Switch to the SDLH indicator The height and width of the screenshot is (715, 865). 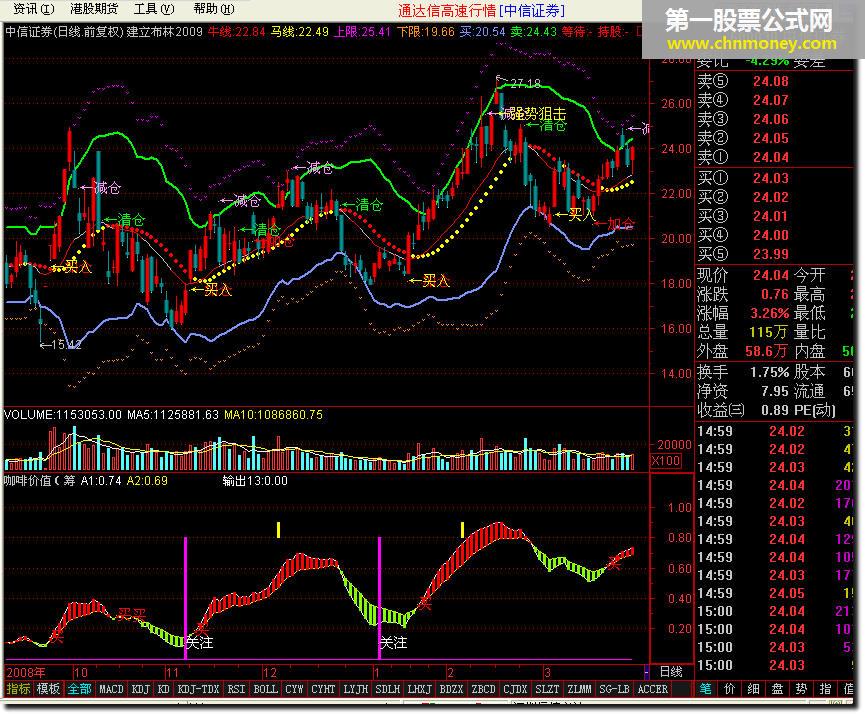[387, 689]
